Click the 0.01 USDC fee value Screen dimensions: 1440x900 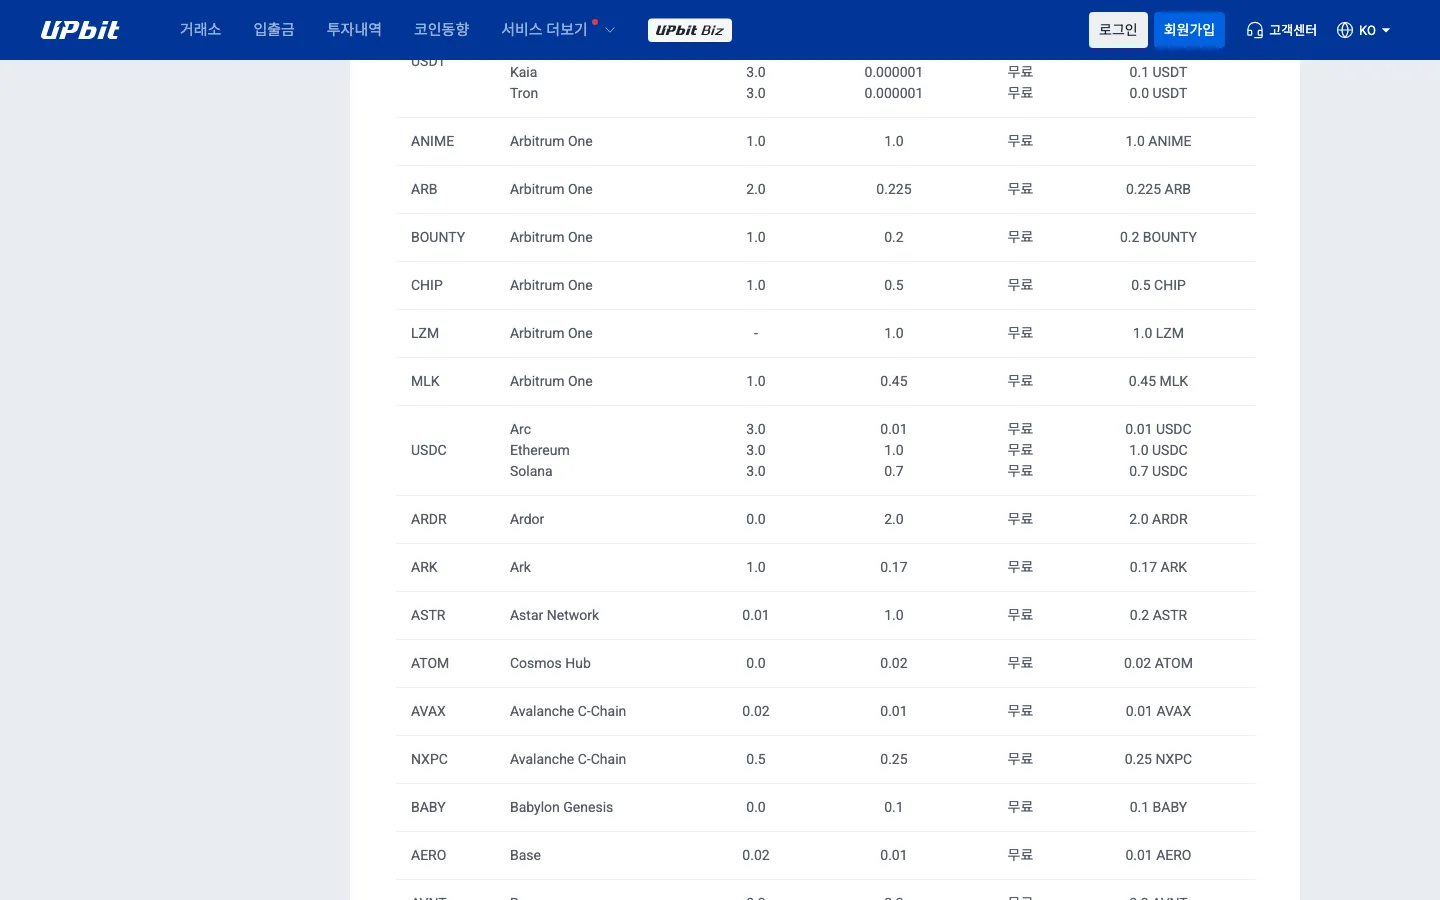pyautogui.click(x=1158, y=429)
